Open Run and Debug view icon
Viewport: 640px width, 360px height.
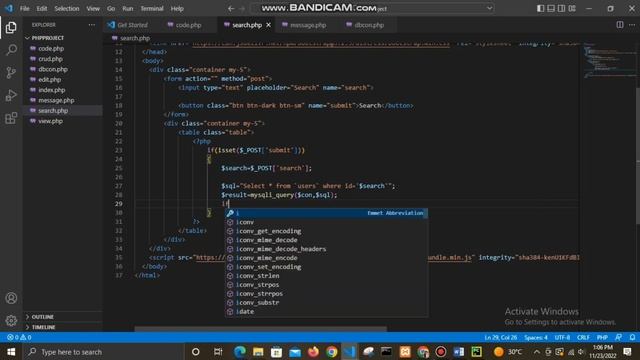pyautogui.click(x=11, y=96)
